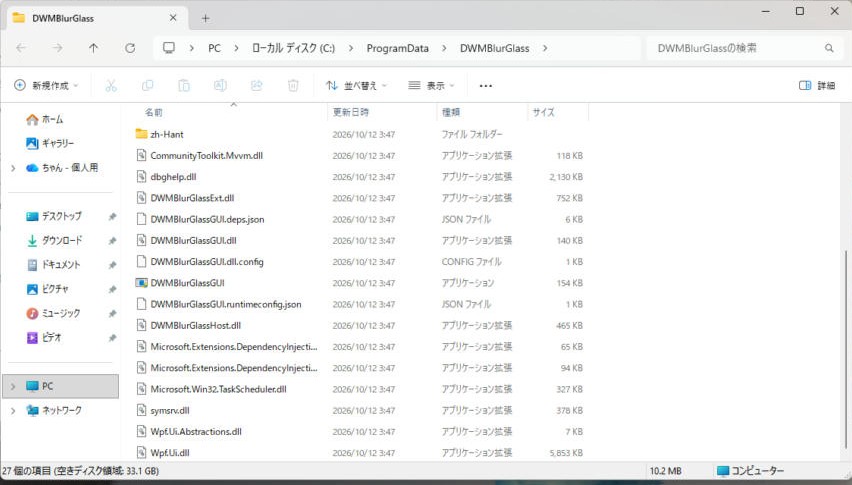Open the 並べ替え sort dropdown
Viewport: 852px width, 485px height.
click(356, 86)
